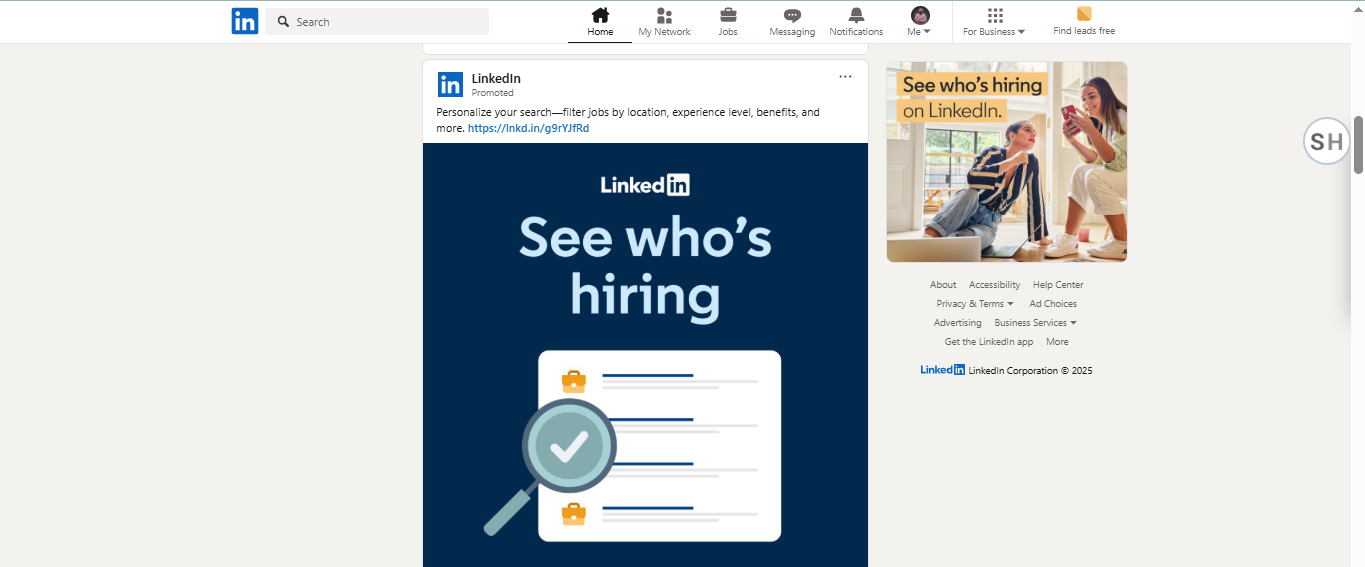Focus the Search input field

tap(377, 21)
